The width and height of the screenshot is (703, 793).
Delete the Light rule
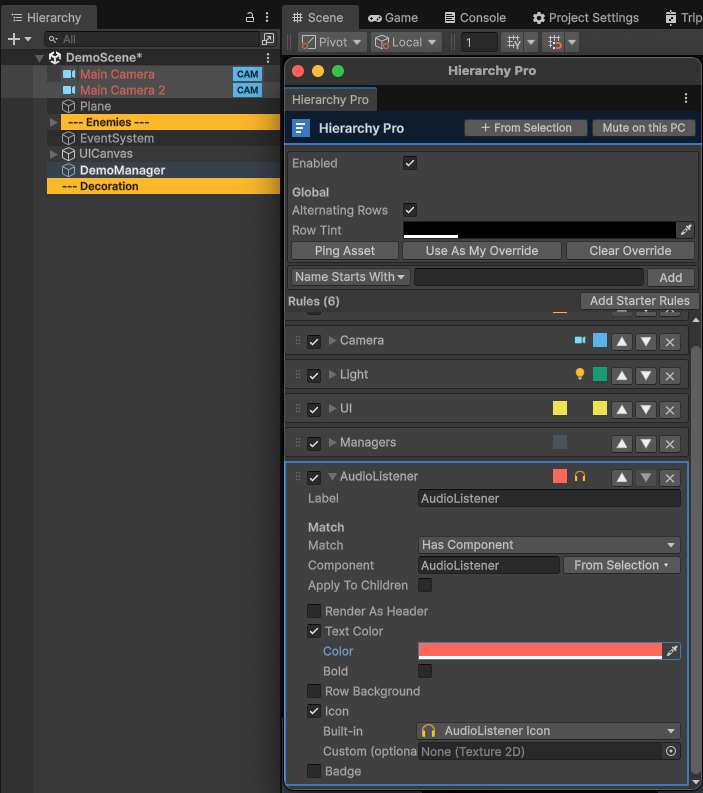click(670, 375)
